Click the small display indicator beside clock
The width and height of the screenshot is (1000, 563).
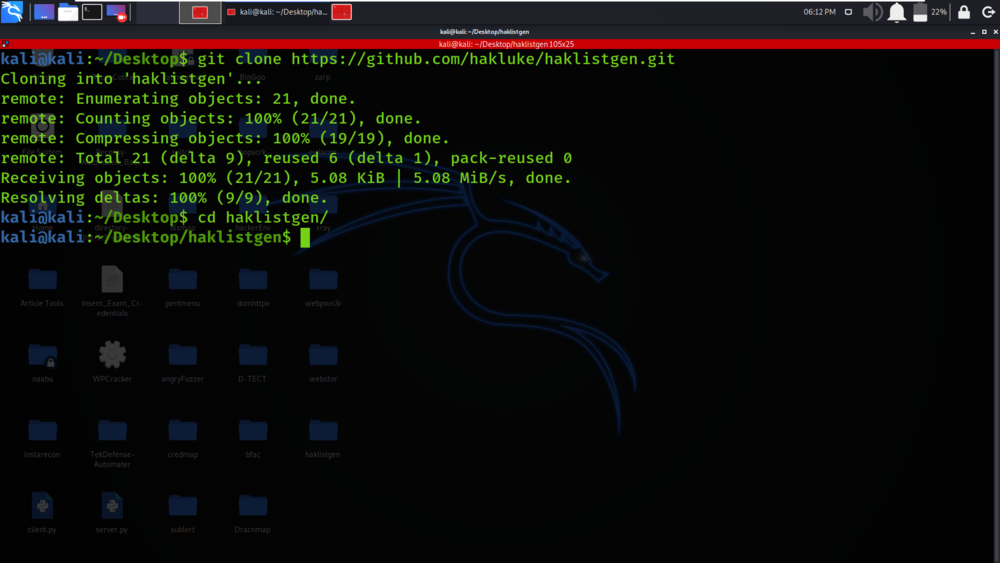tap(848, 12)
